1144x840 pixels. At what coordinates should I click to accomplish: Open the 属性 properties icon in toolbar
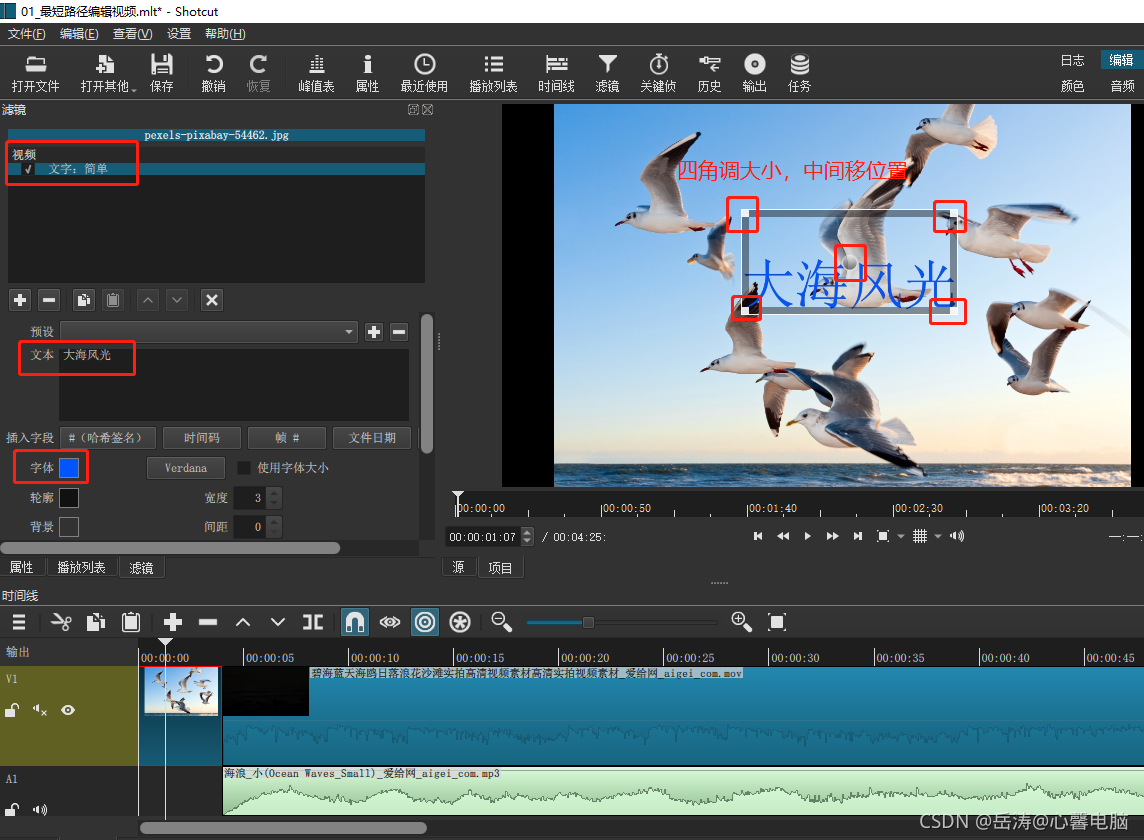click(367, 73)
